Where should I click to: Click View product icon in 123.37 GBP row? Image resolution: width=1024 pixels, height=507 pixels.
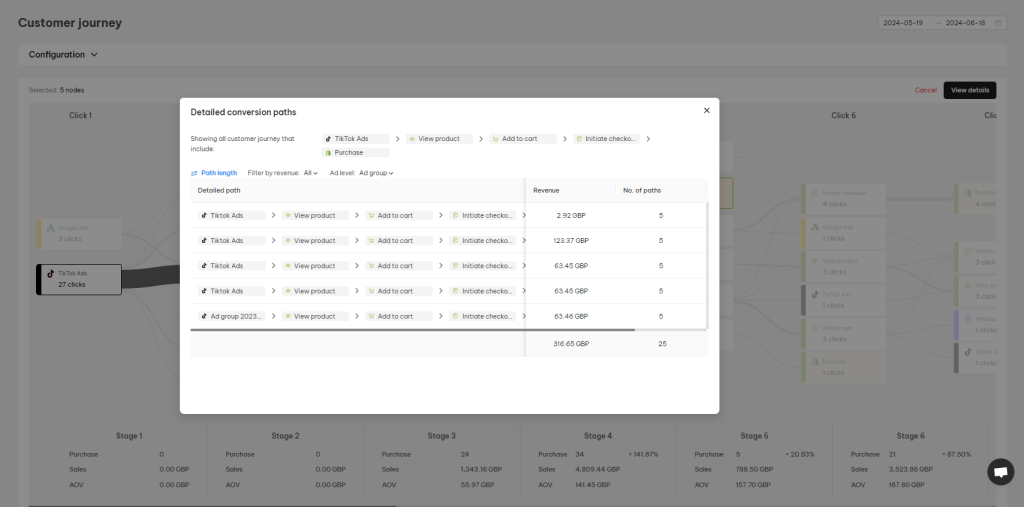click(x=288, y=240)
